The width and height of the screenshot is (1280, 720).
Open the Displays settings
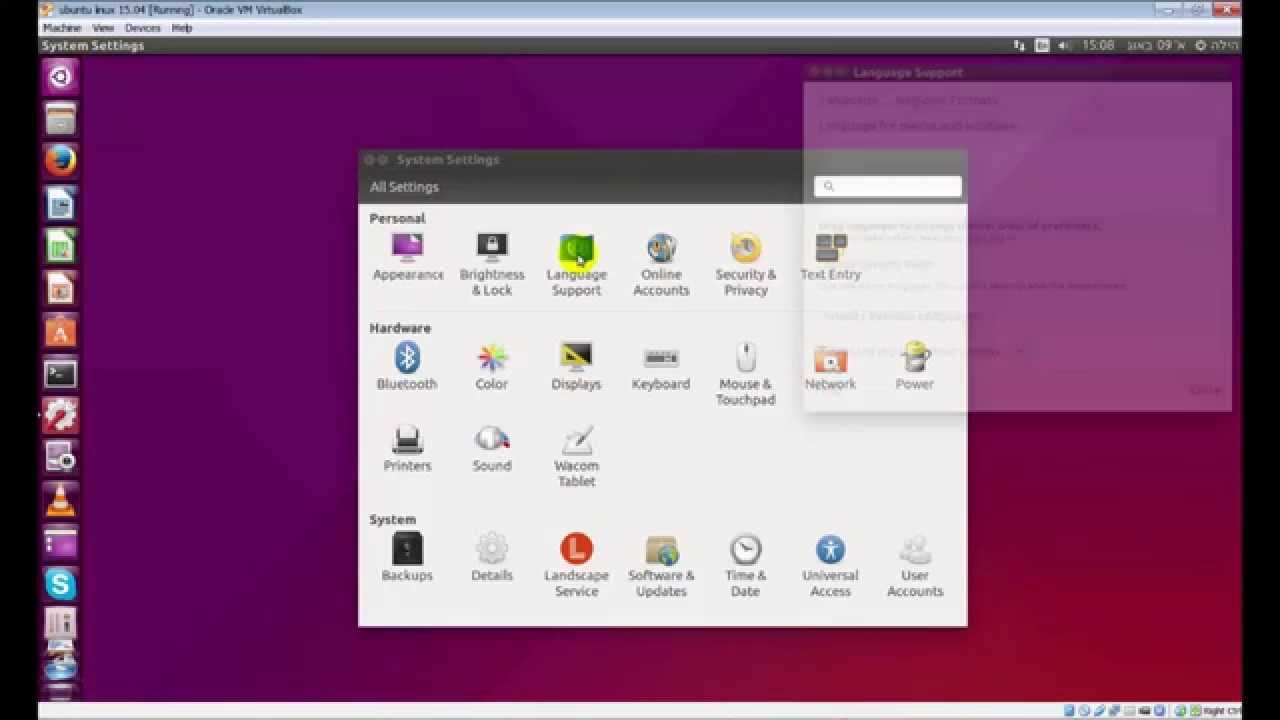tap(577, 366)
